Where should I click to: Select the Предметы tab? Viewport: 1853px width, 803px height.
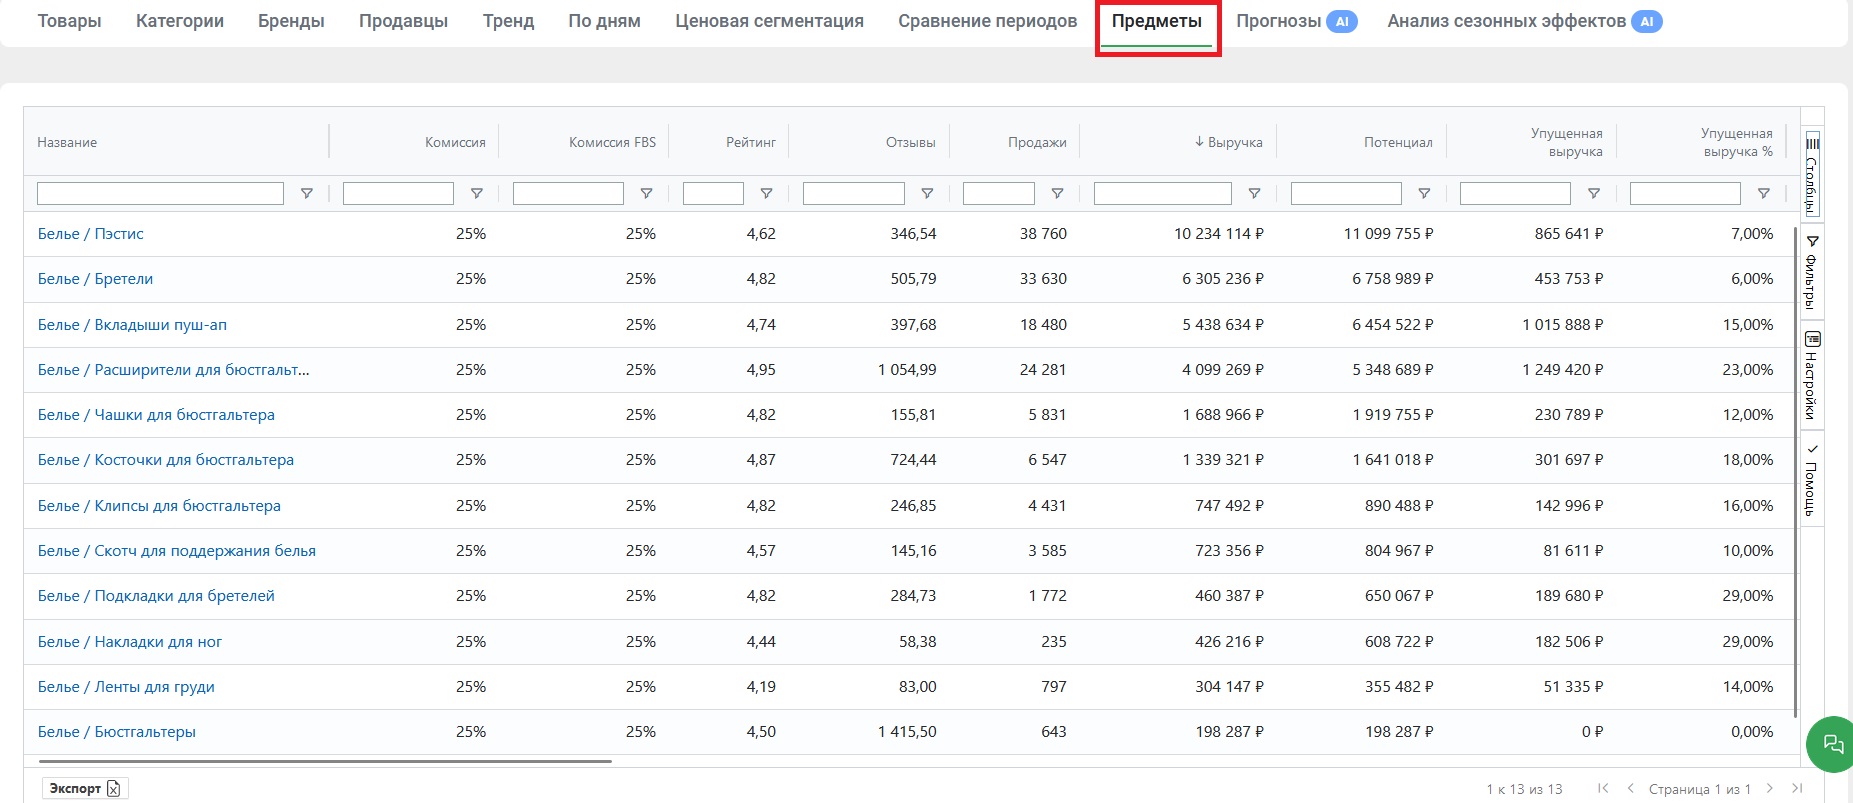click(1157, 21)
